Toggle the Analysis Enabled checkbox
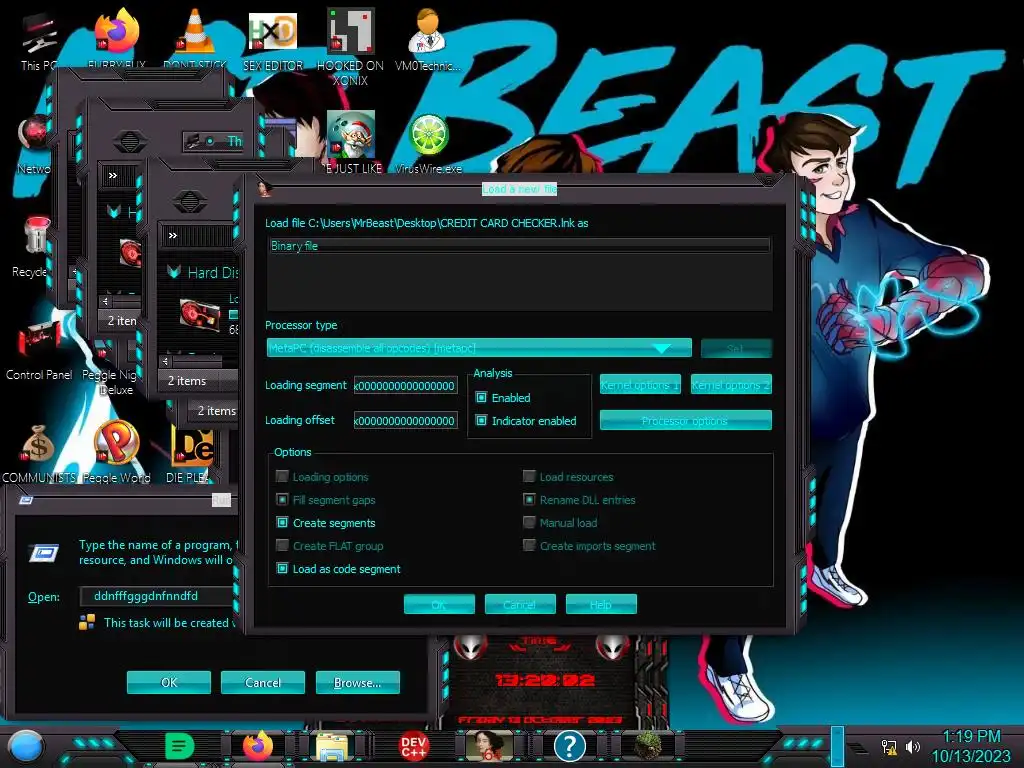Image resolution: width=1024 pixels, height=768 pixels. tap(481, 397)
